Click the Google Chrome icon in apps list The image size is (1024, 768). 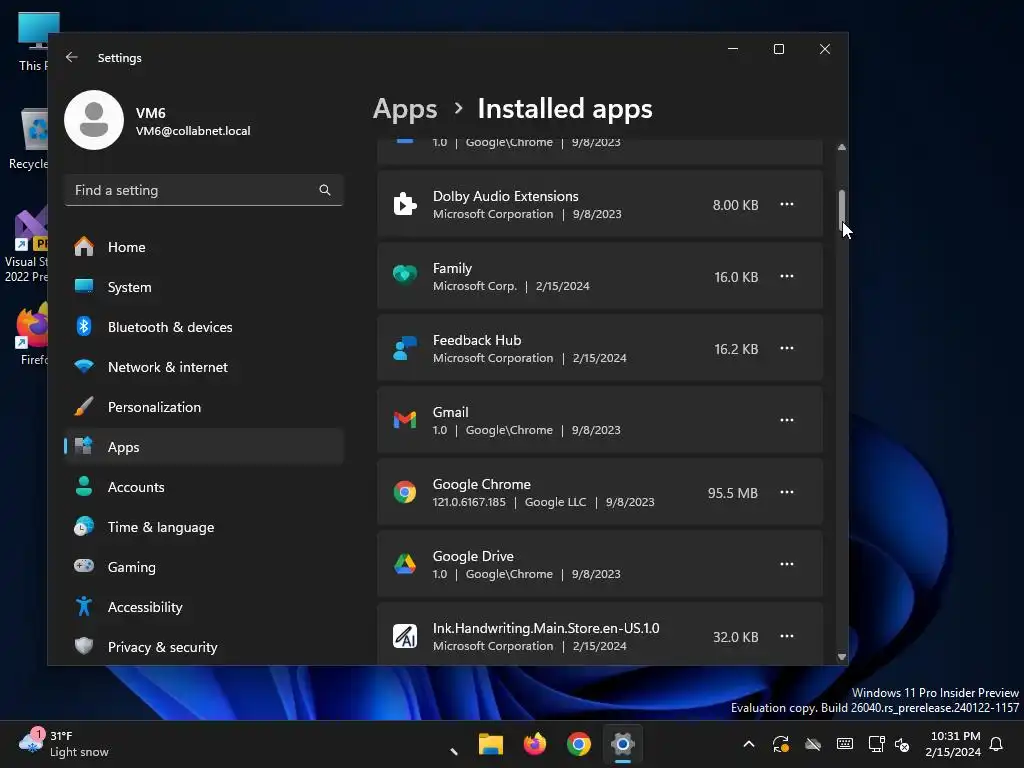tap(405, 492)
